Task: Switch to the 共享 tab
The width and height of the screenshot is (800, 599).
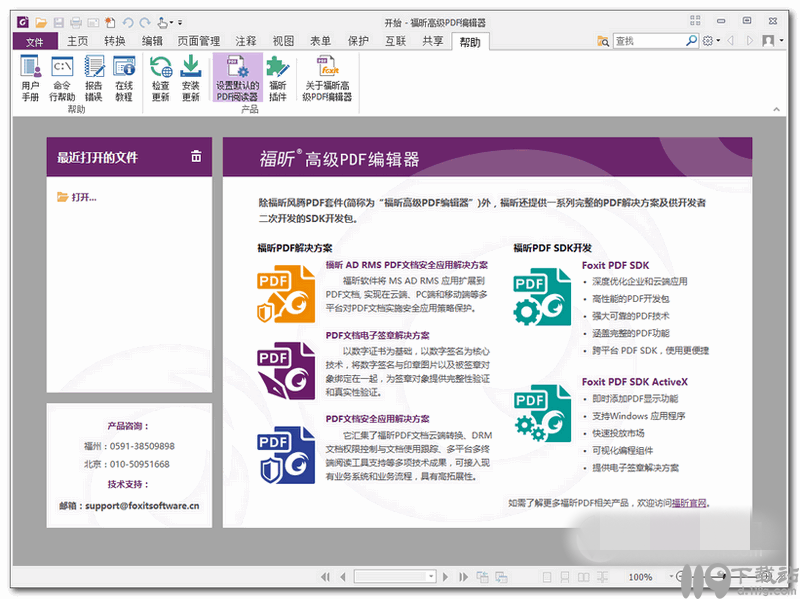Action: 433,41
